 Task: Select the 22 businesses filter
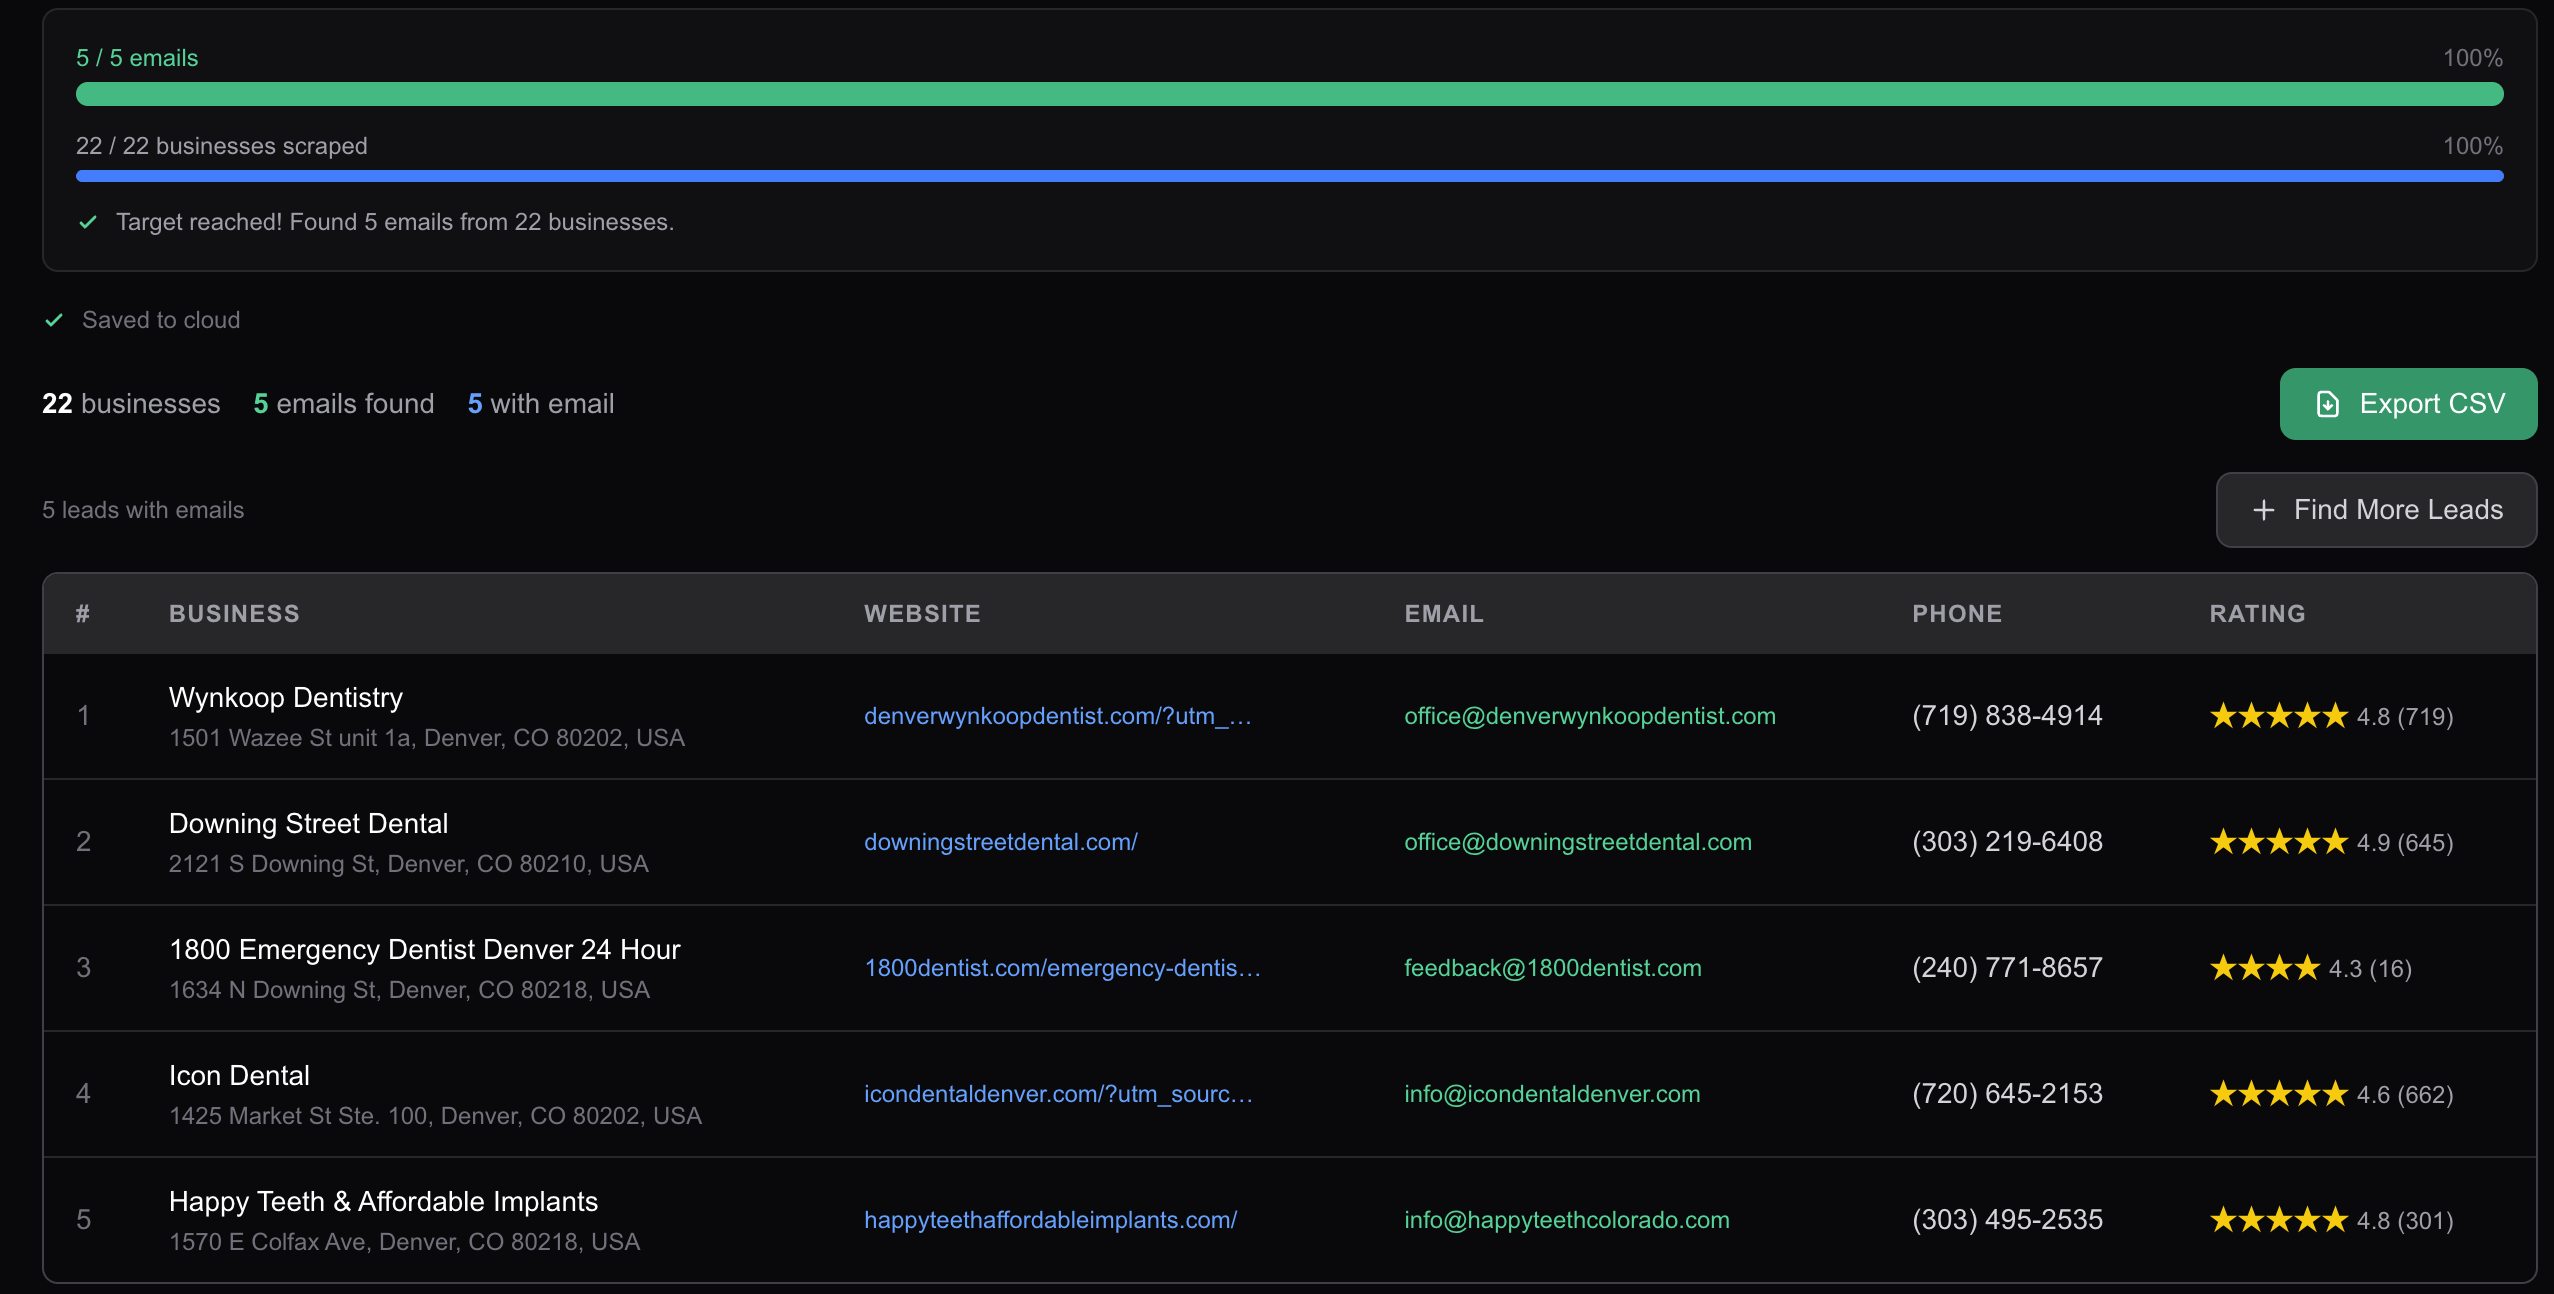[x=130, y=403]
